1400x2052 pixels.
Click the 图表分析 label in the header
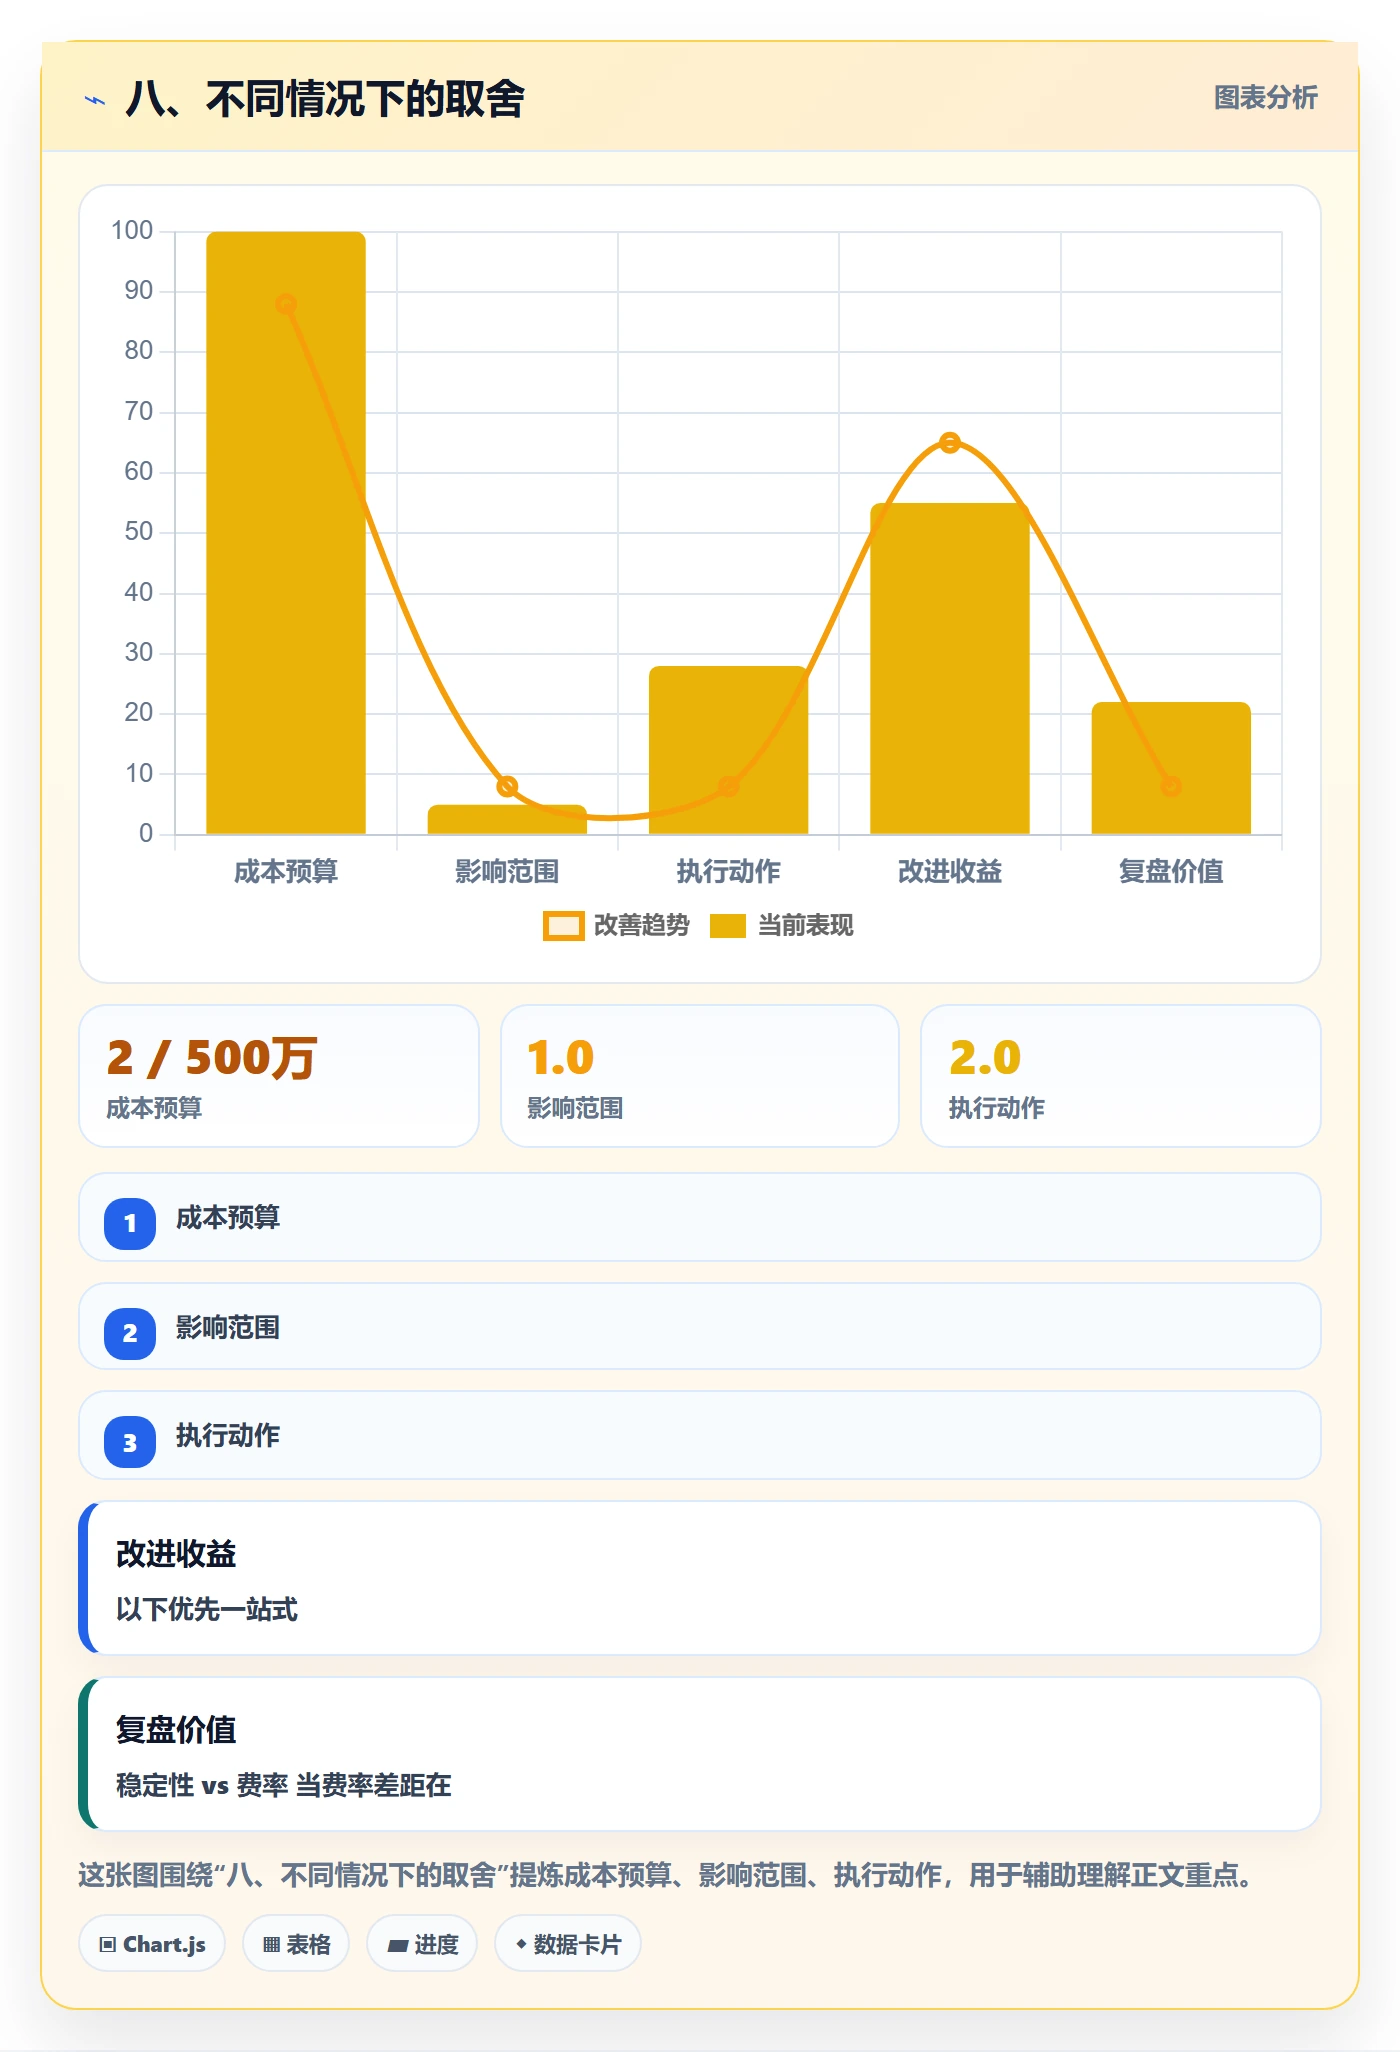click(x=1265, y=98)
